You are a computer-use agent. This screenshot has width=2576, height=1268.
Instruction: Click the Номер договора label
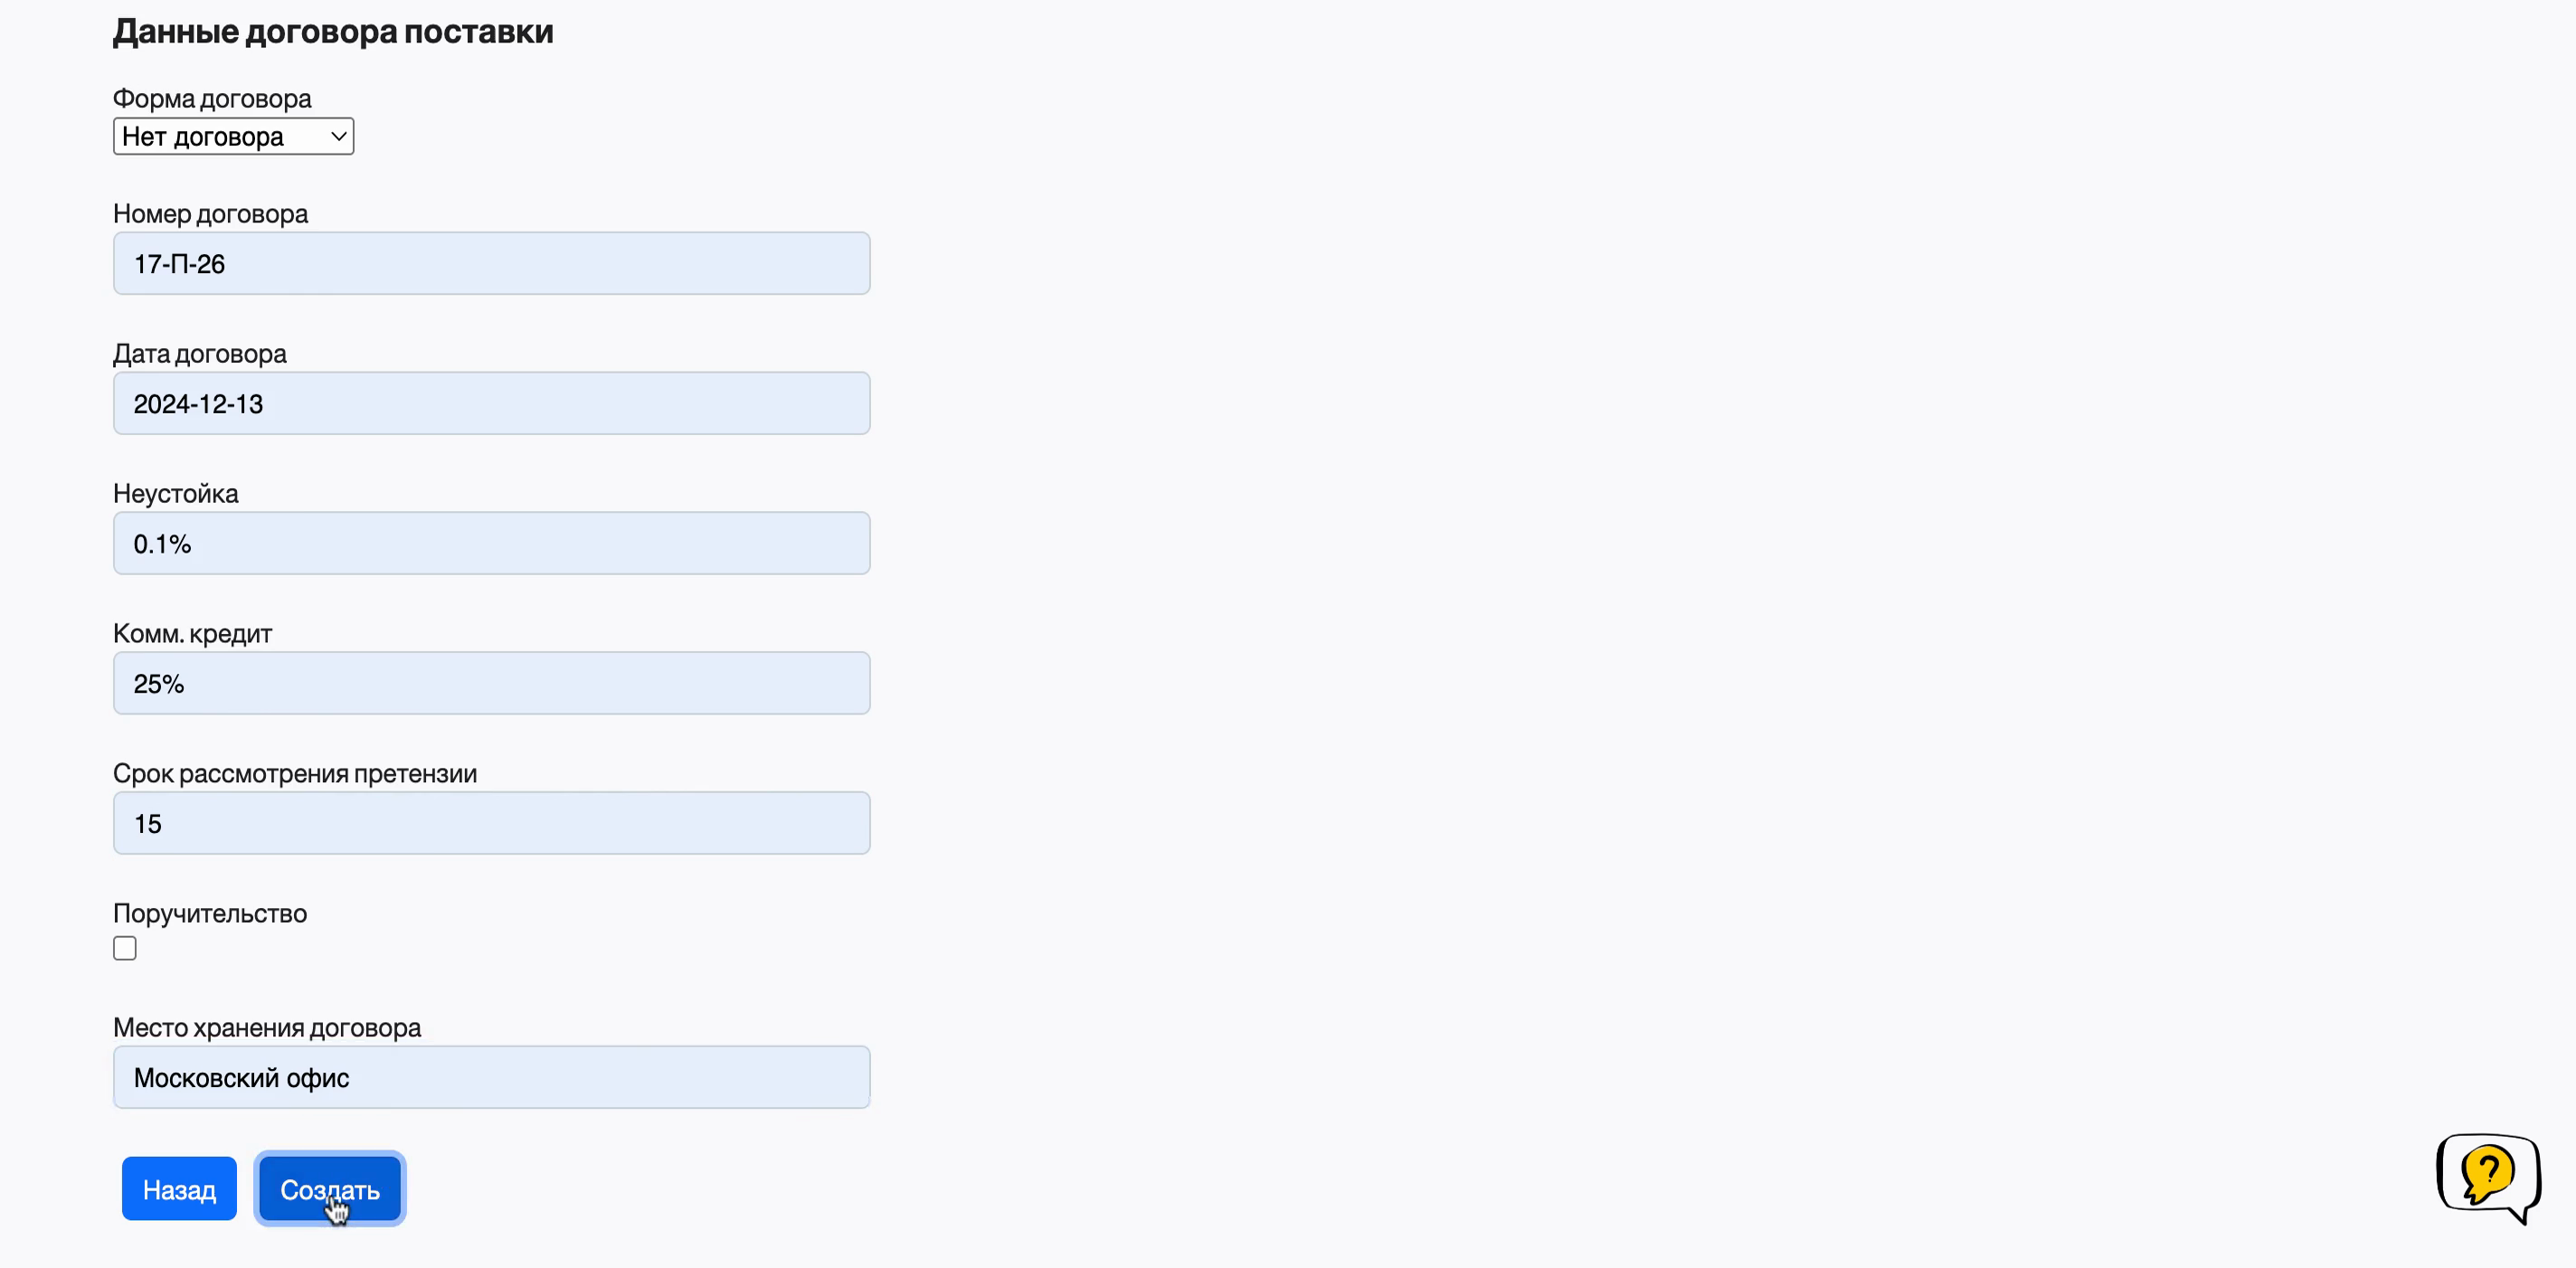[x=211, y=213]
